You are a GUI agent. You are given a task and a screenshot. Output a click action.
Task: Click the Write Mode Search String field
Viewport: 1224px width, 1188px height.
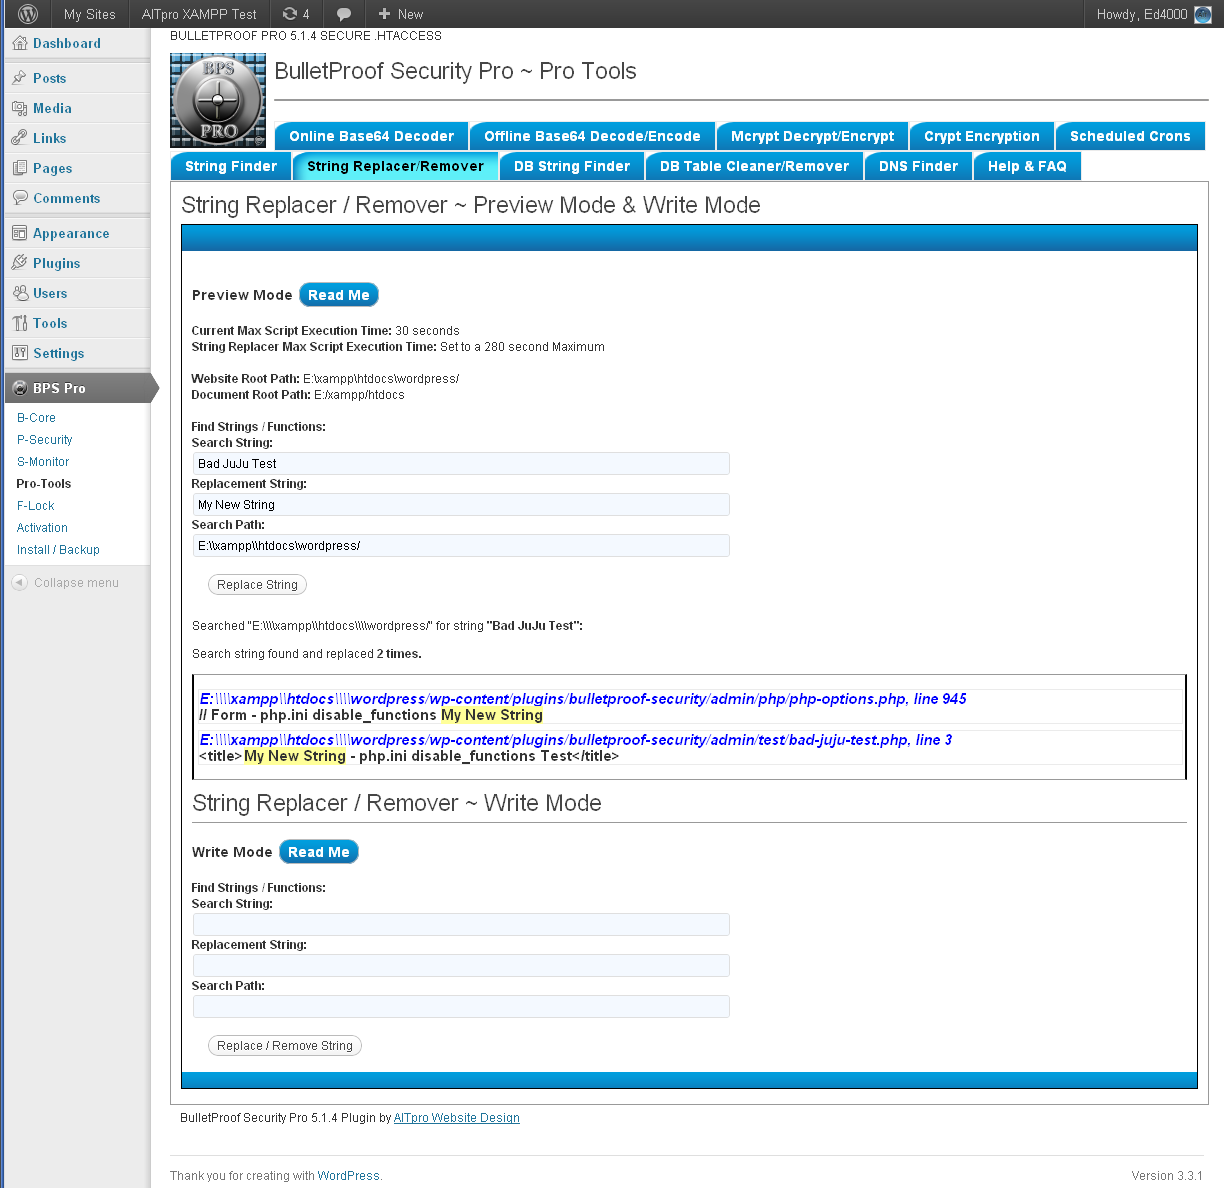point(461,925)
